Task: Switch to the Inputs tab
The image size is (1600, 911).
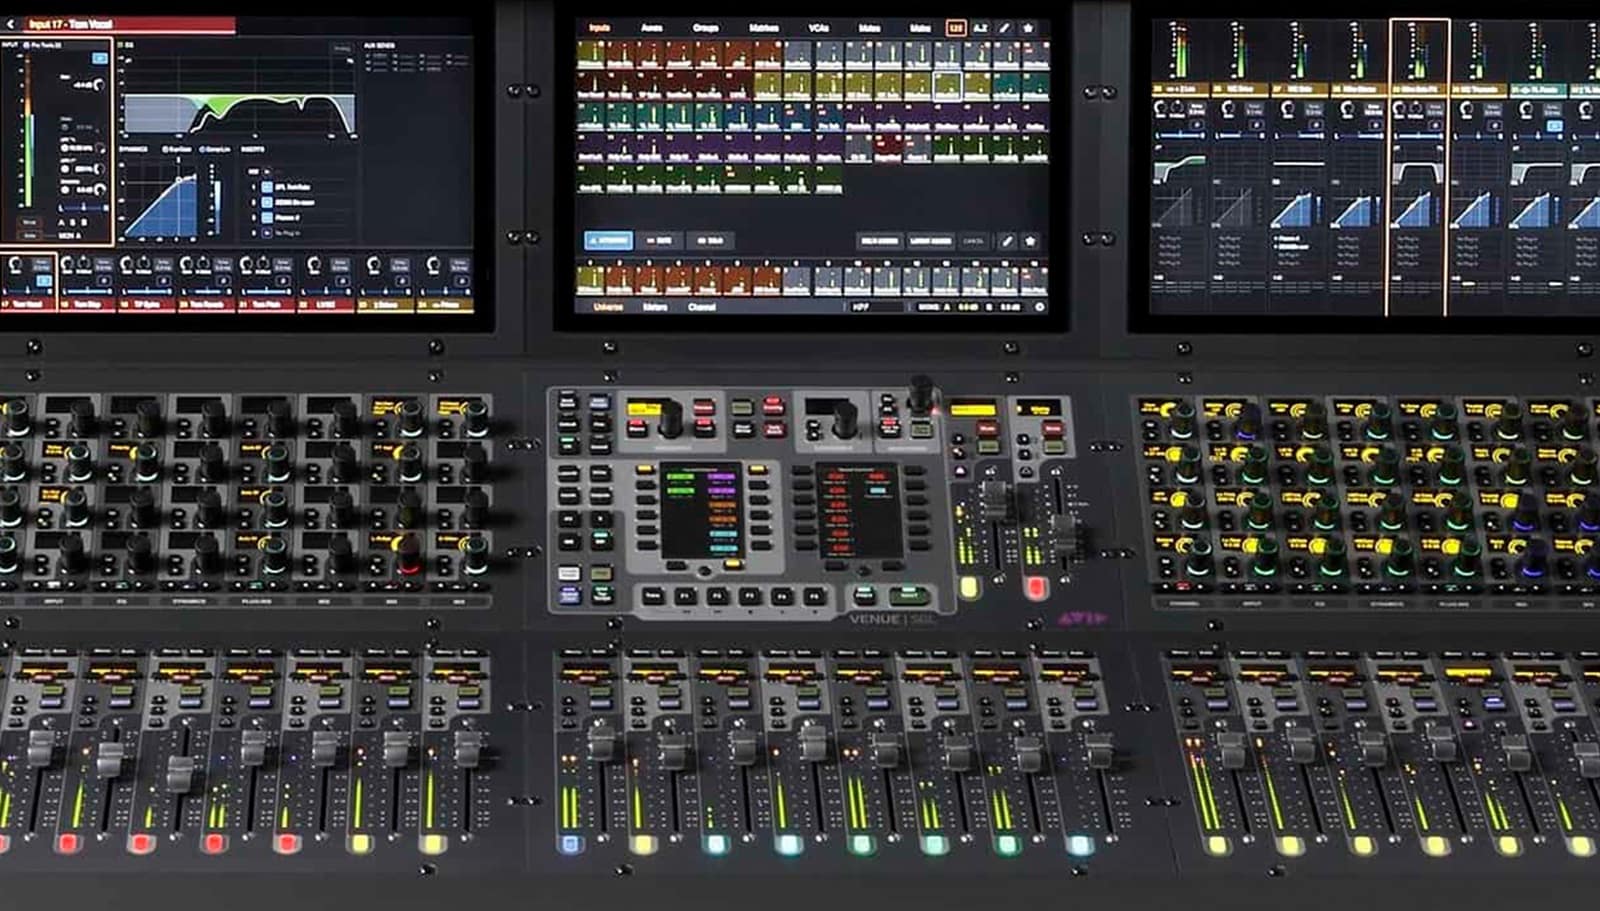Action: click(599, 28)
